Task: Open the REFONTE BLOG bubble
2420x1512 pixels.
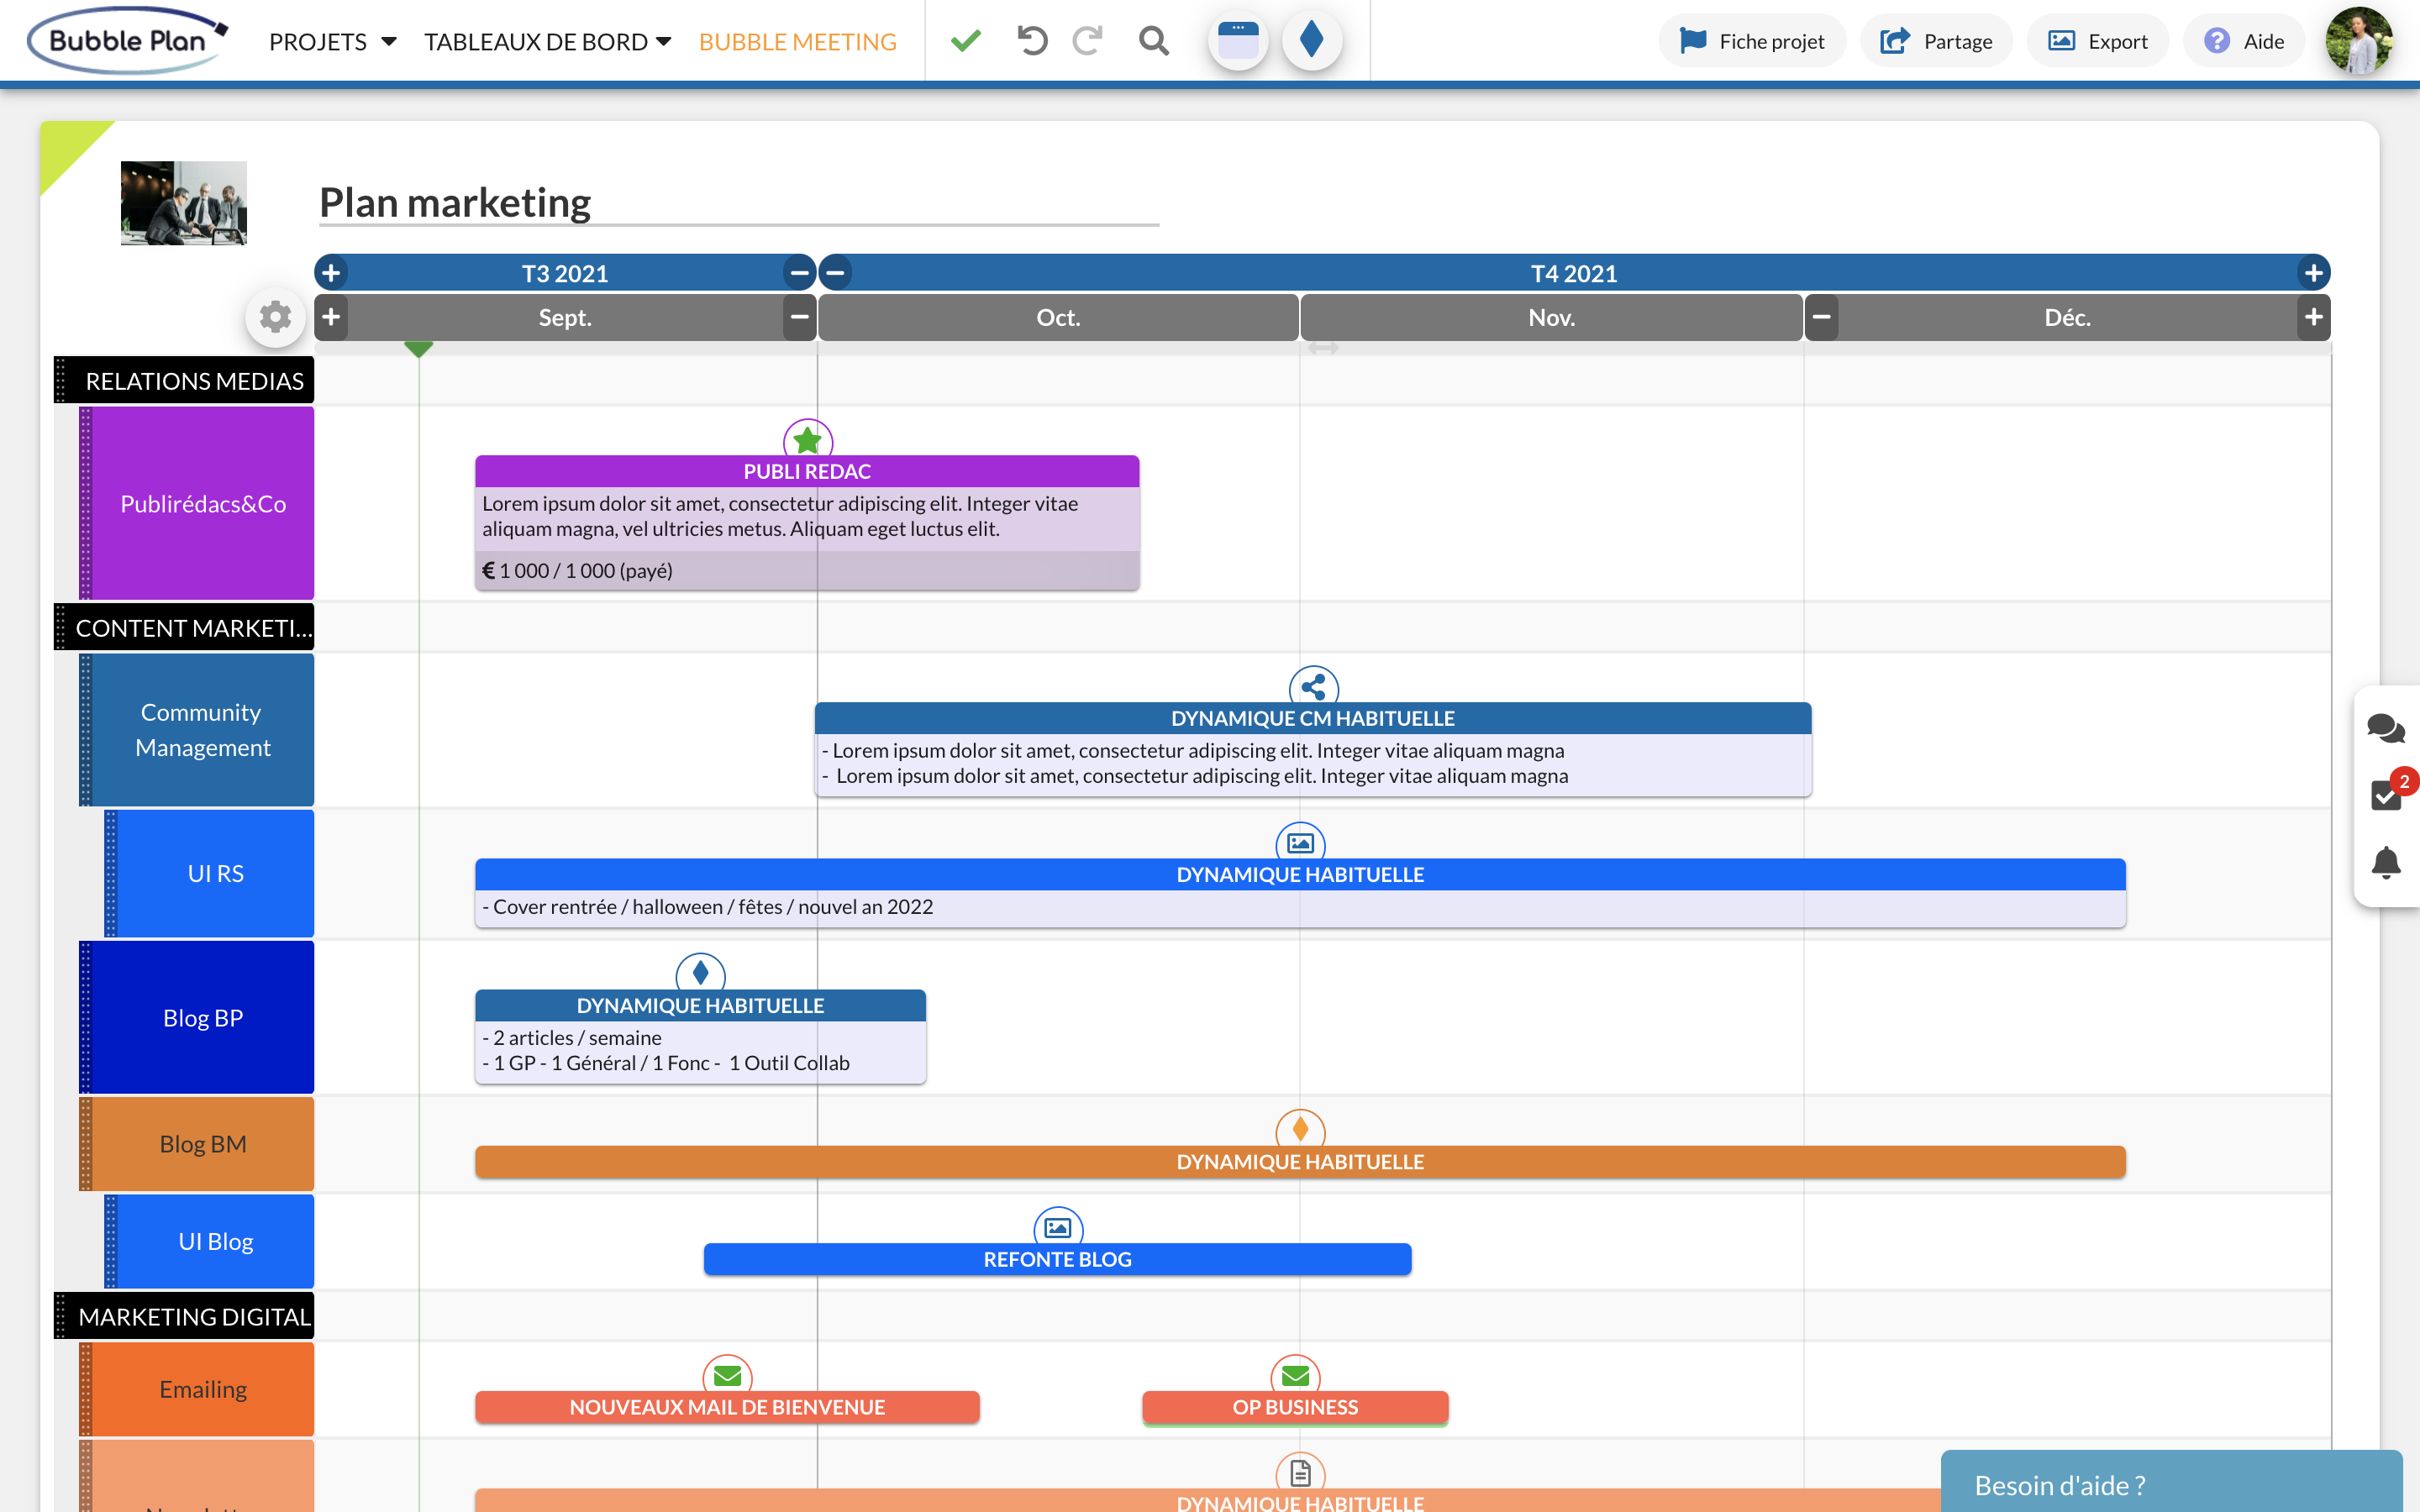Action: tap(1057, 1259)
